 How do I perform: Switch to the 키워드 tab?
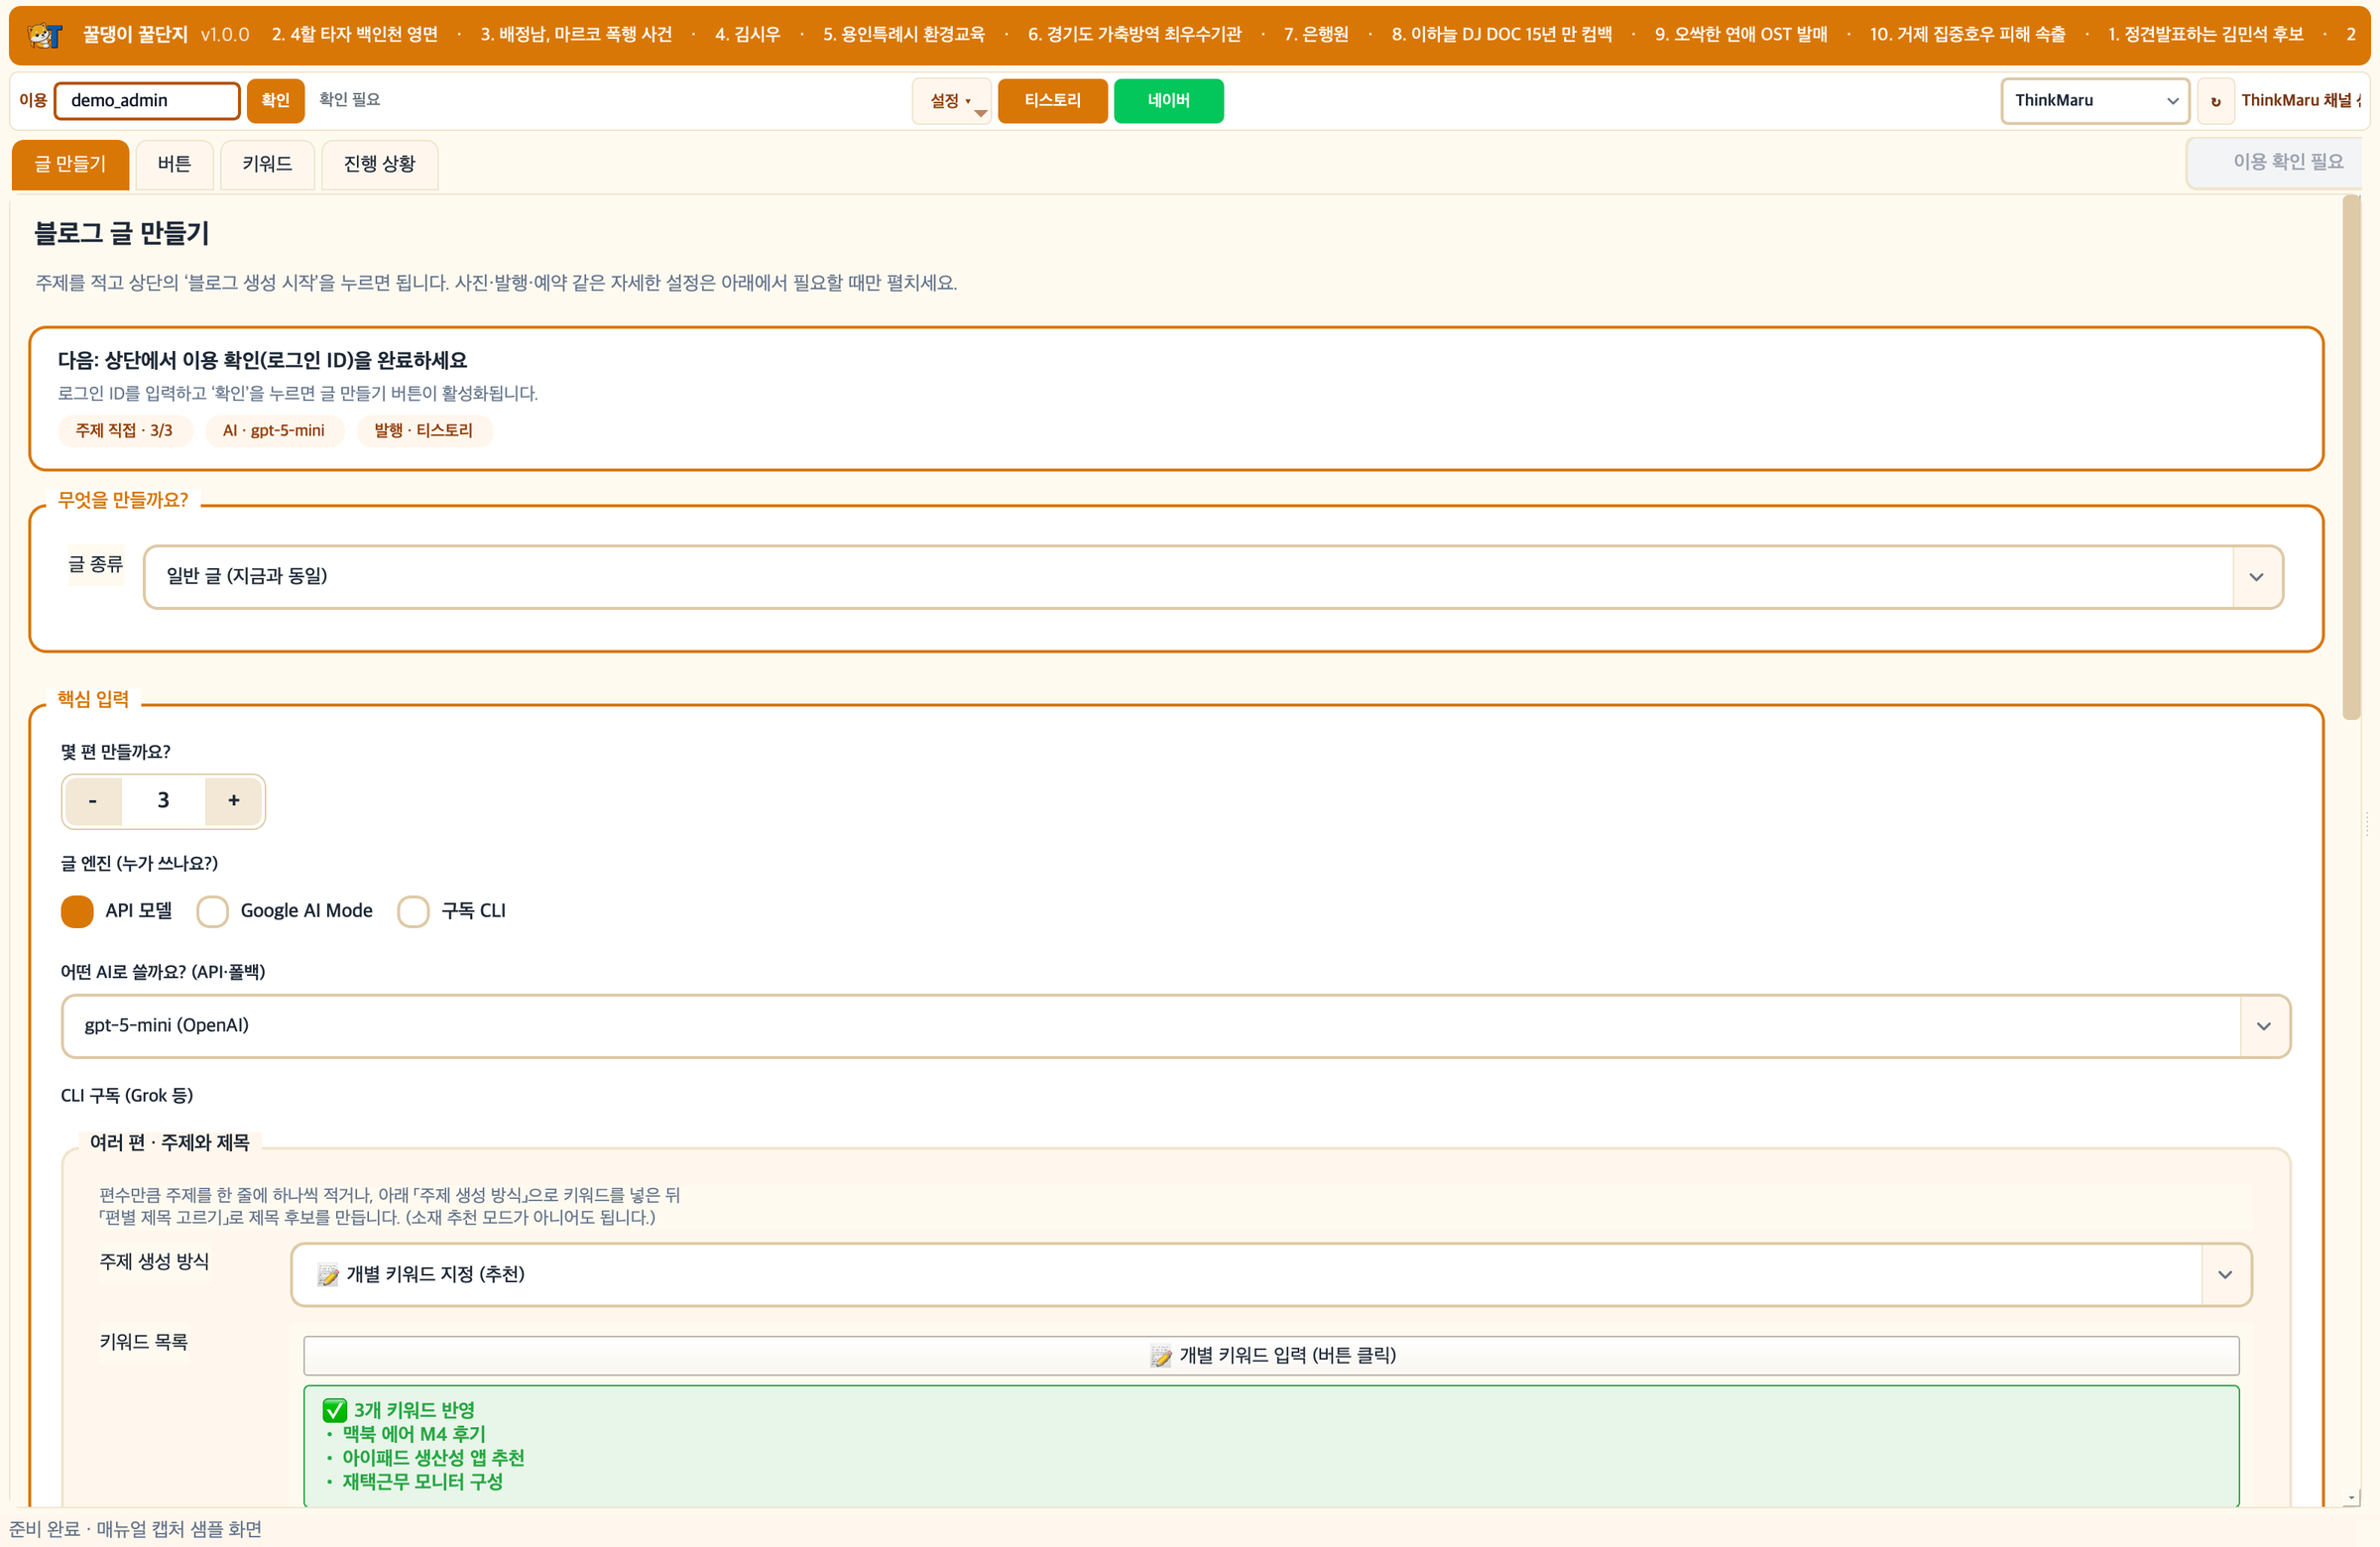[x=267, y=164]
